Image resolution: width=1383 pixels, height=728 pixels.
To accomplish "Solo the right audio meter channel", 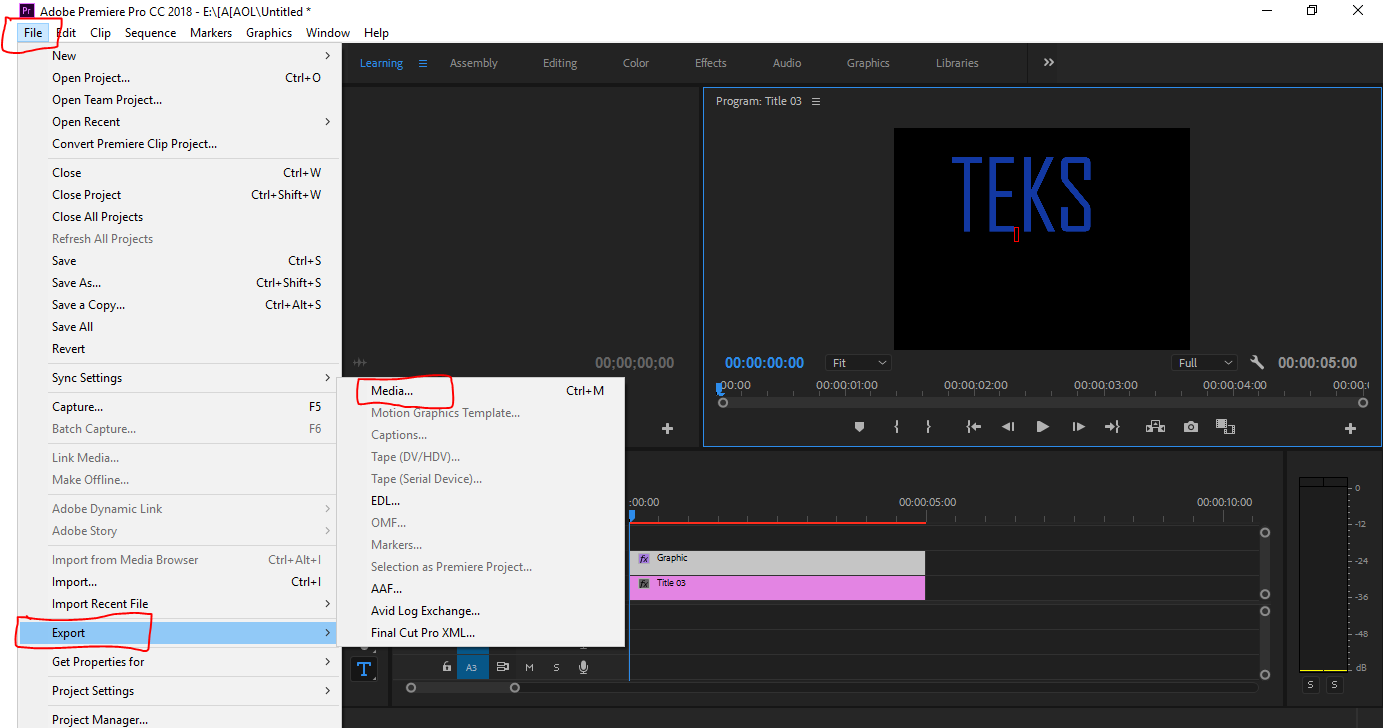I will [1336, 685].
